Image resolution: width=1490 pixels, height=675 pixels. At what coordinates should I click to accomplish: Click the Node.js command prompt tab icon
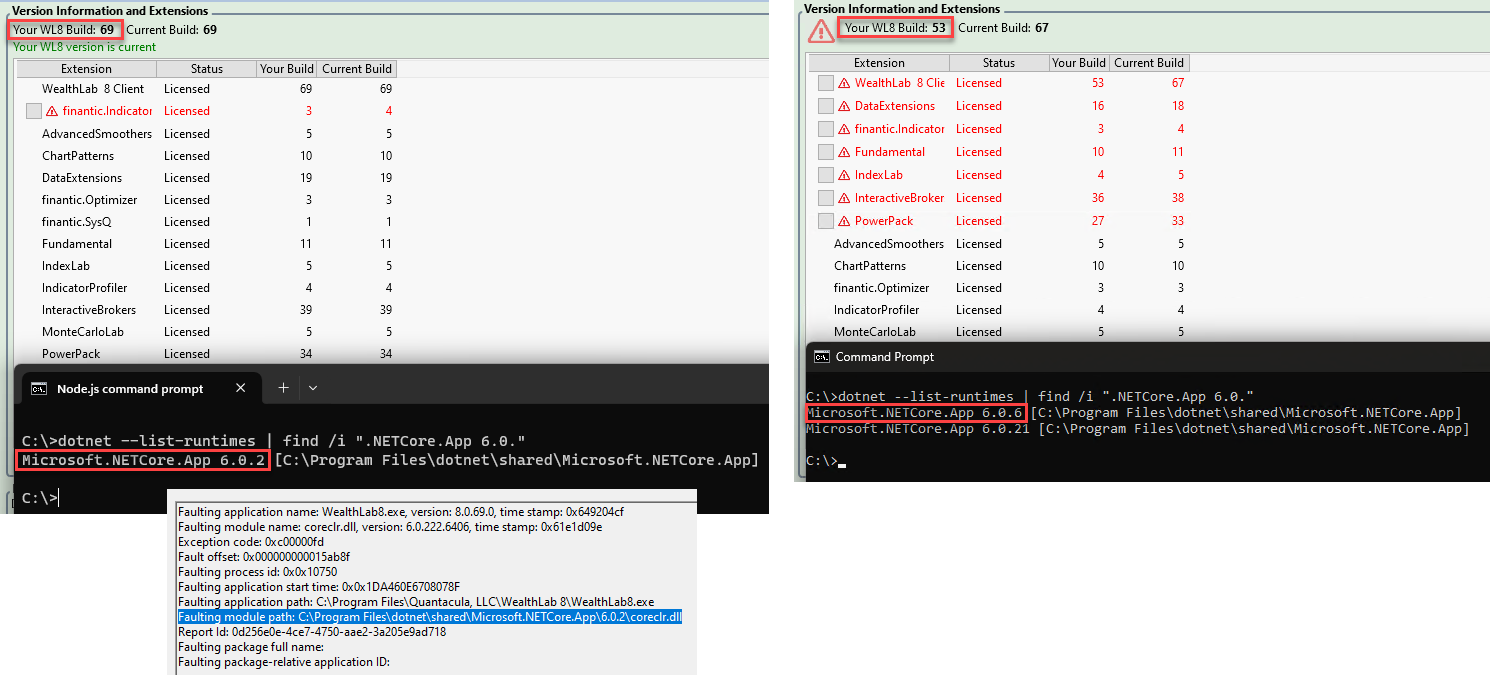tap(39, 389)
